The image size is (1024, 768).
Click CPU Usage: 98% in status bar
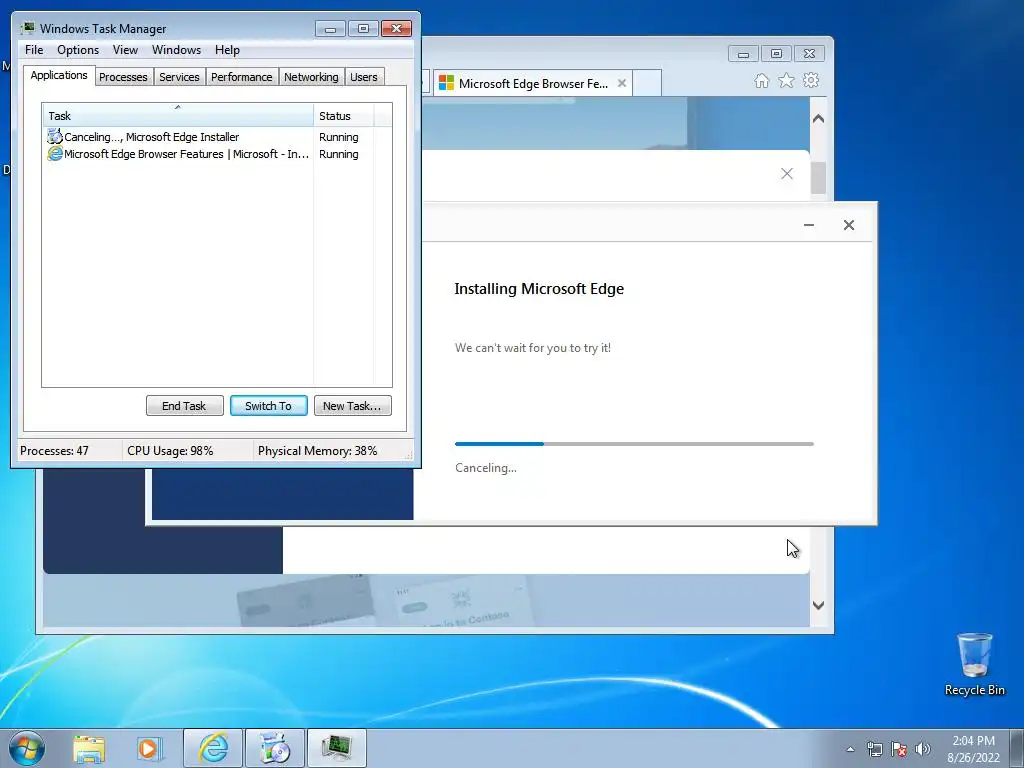(x=170, y=451)
